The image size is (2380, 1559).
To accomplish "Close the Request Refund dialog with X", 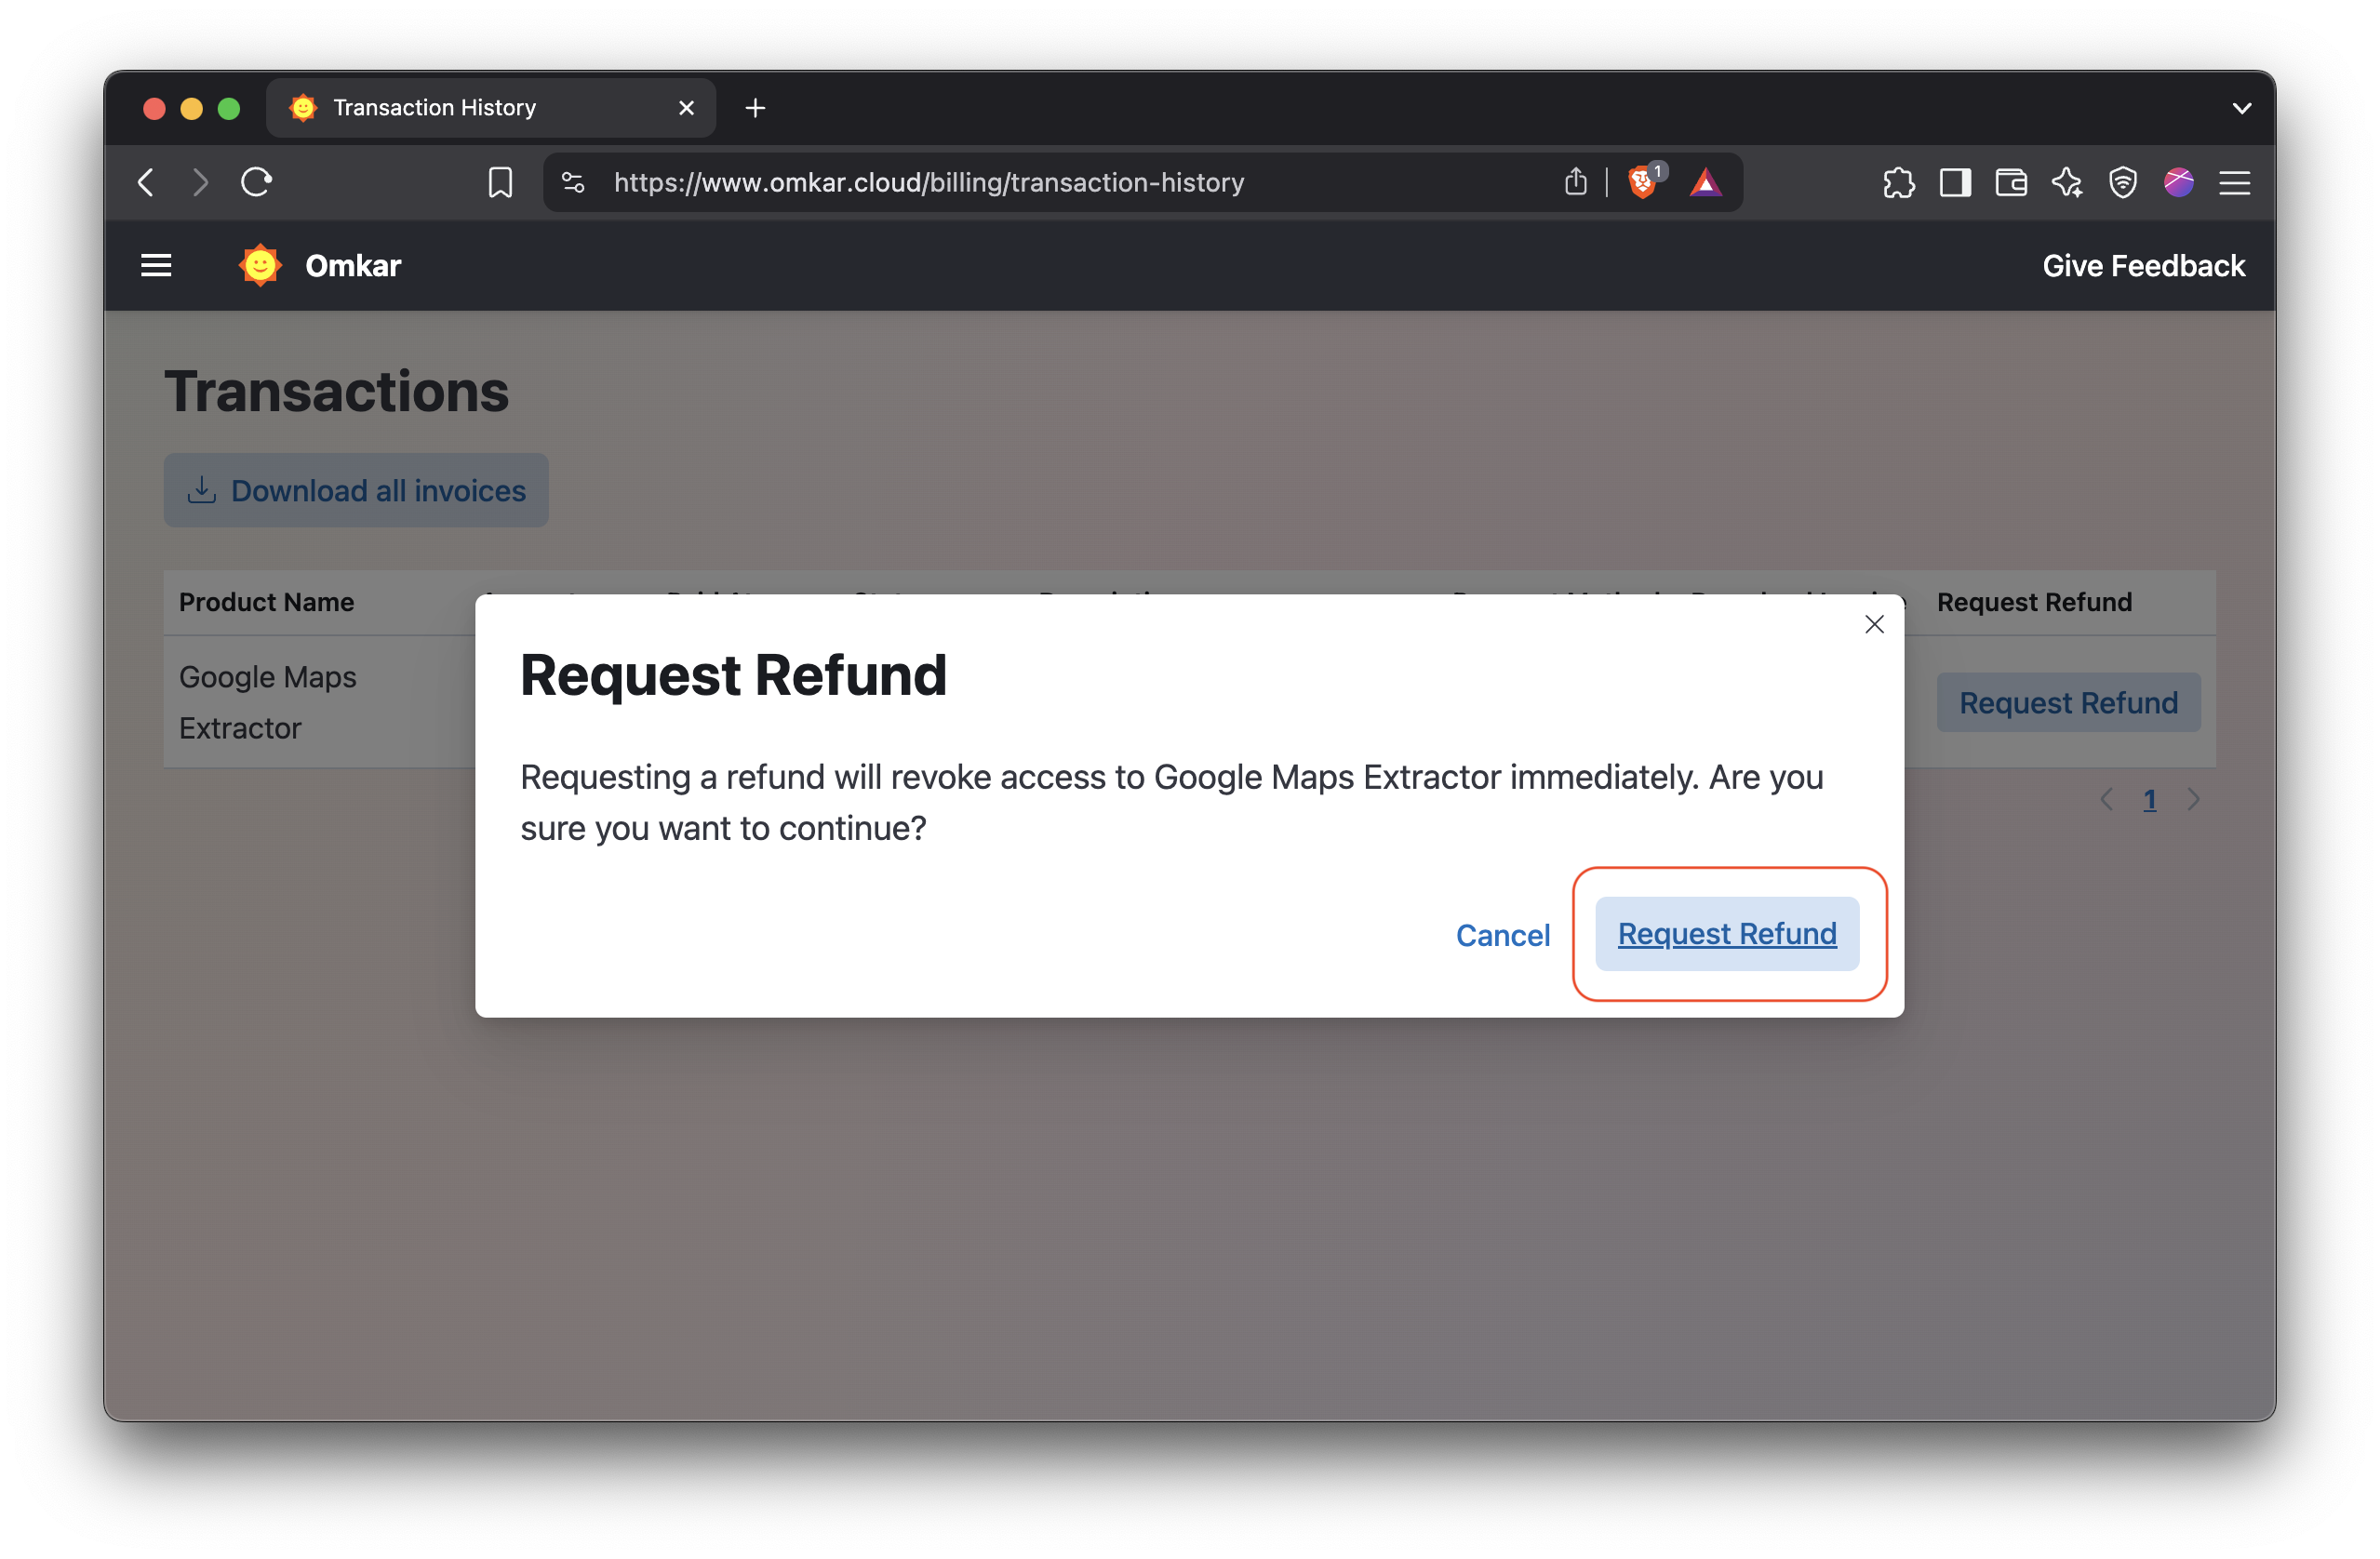I will click(1874, 625).
